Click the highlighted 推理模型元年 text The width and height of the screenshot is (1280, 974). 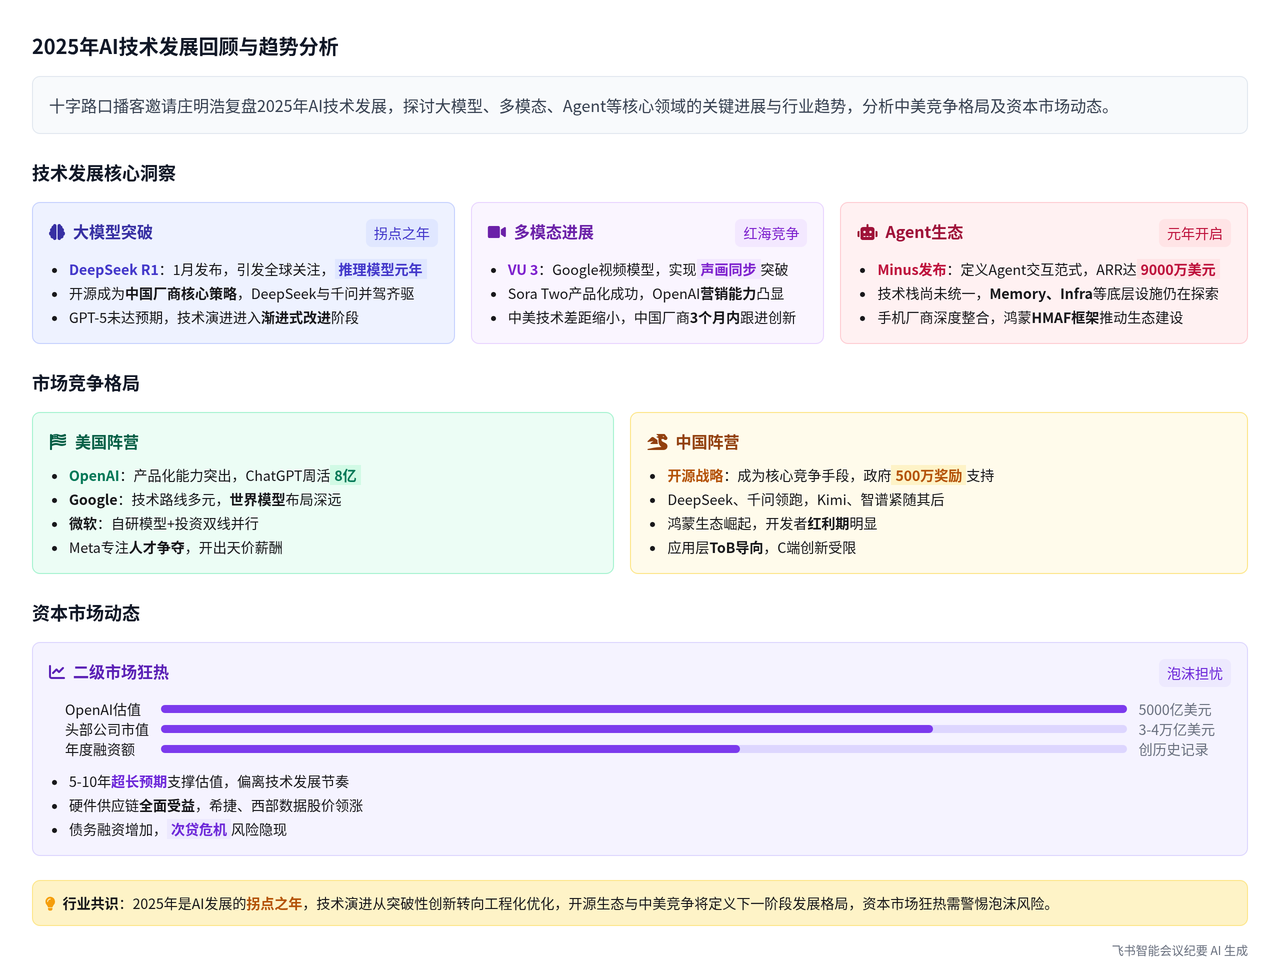380,270
